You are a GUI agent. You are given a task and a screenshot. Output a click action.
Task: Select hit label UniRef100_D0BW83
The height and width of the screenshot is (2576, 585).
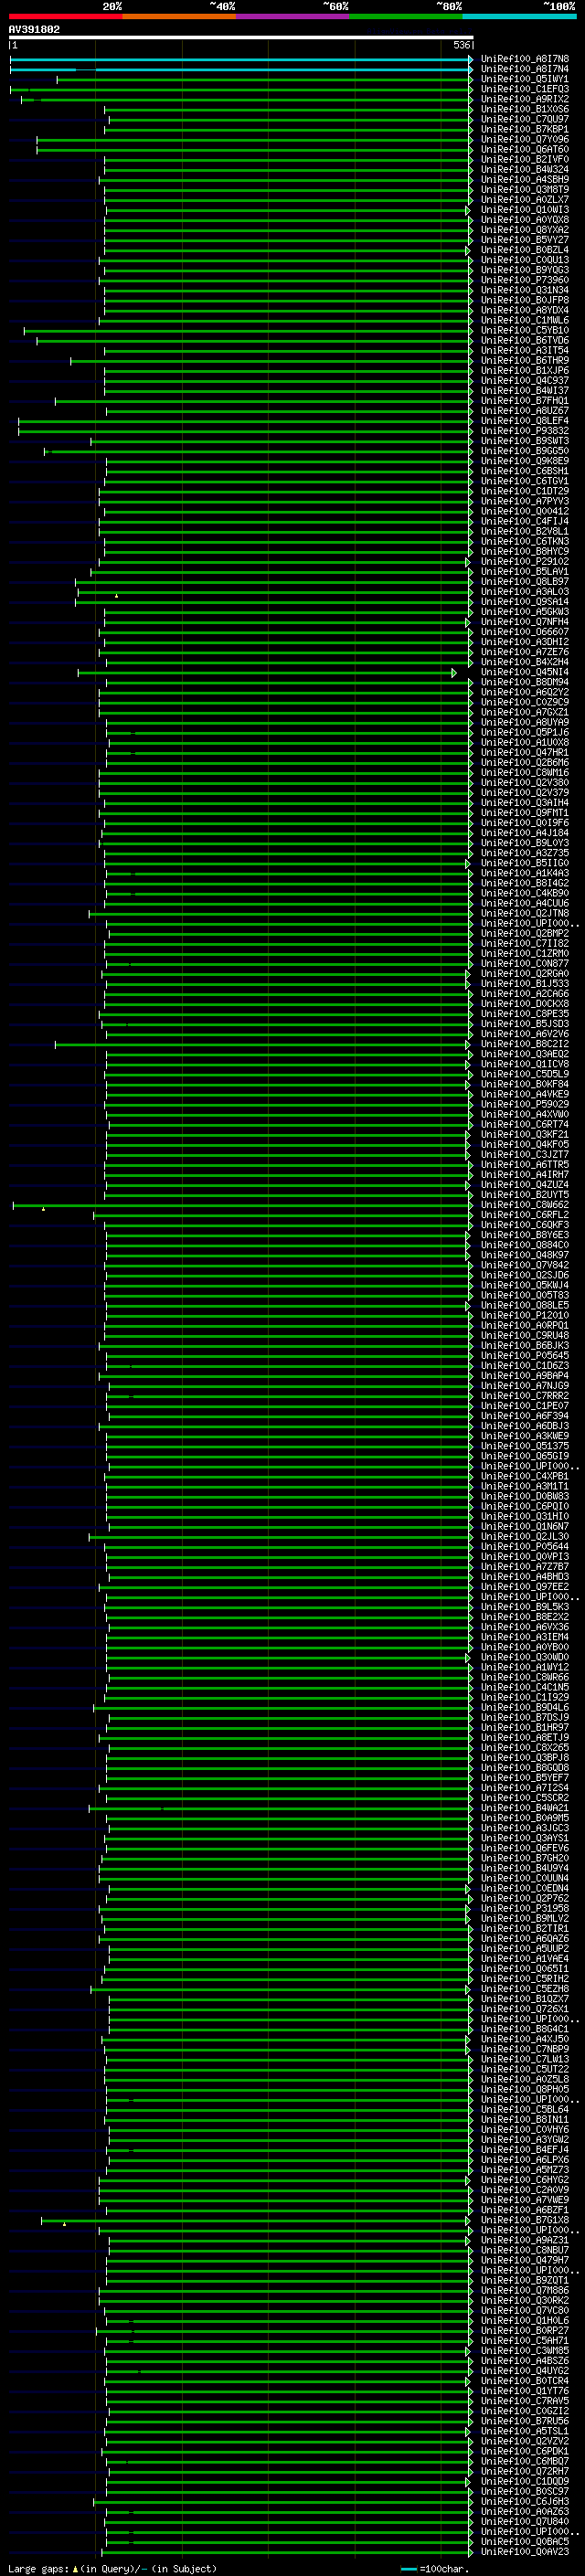pos(525,1496)
